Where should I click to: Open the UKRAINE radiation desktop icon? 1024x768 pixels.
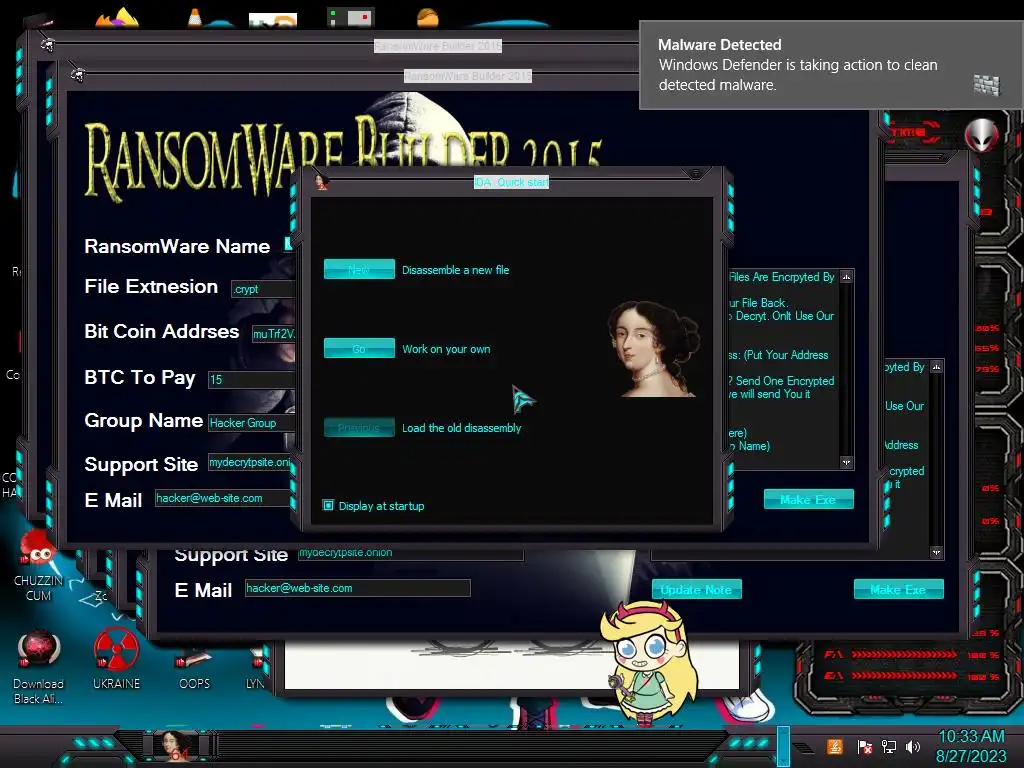coord(116,659)
